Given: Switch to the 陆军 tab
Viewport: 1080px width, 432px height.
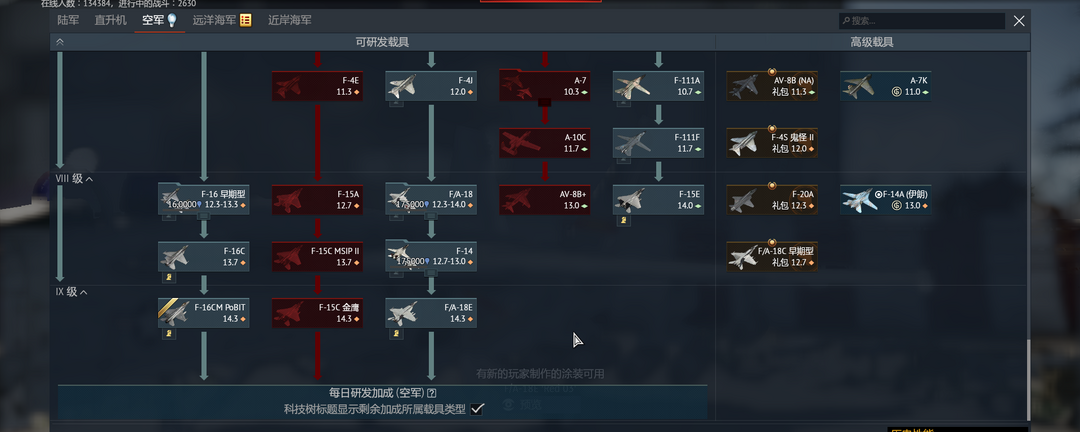Looking at the screenshot, I should pyautogui.click(x=69, y=21).
